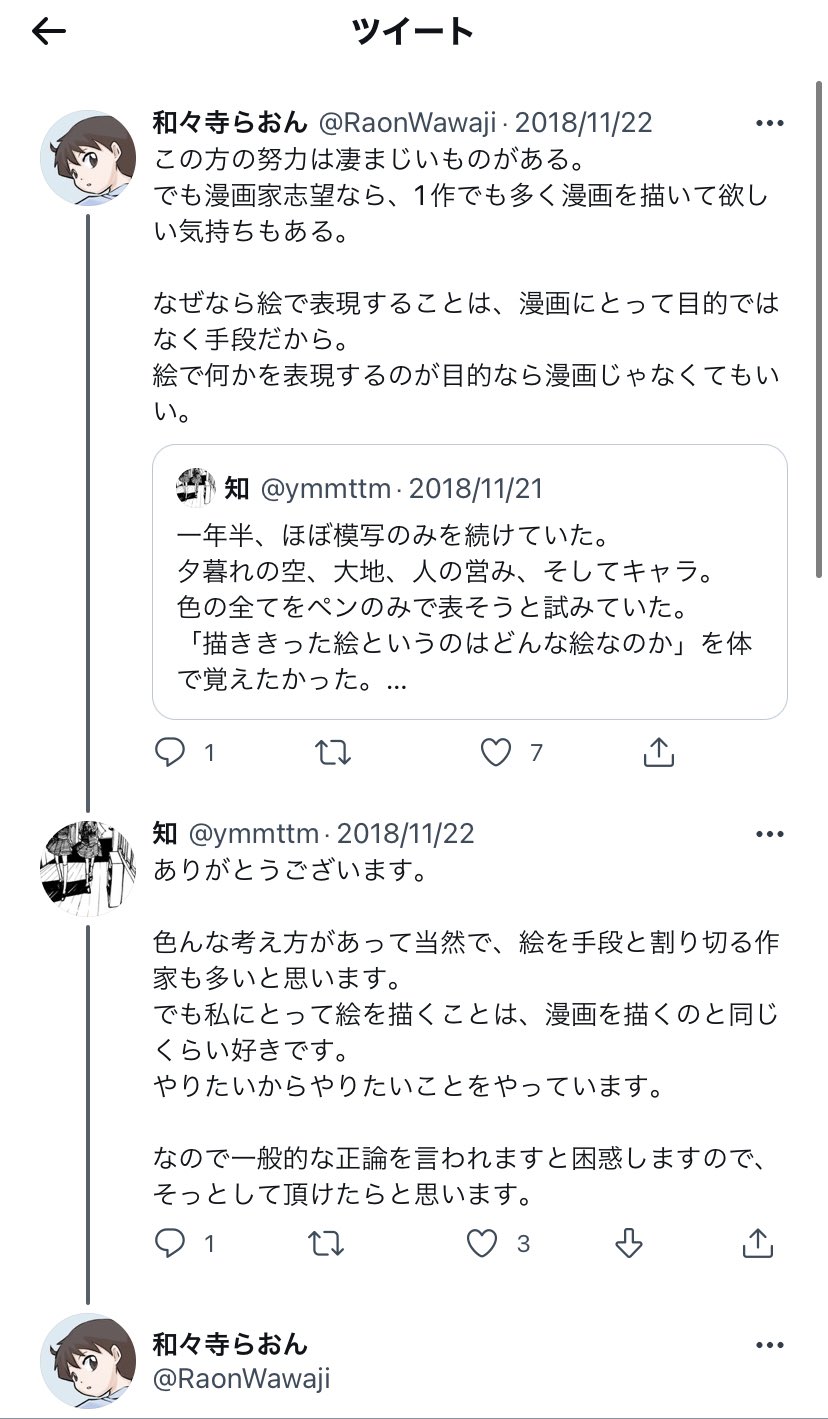Image resolution: width=828 pixels, height=1419 pixels.
Task: Like the first tweet with 7 likes
Action: click(496, 752)
